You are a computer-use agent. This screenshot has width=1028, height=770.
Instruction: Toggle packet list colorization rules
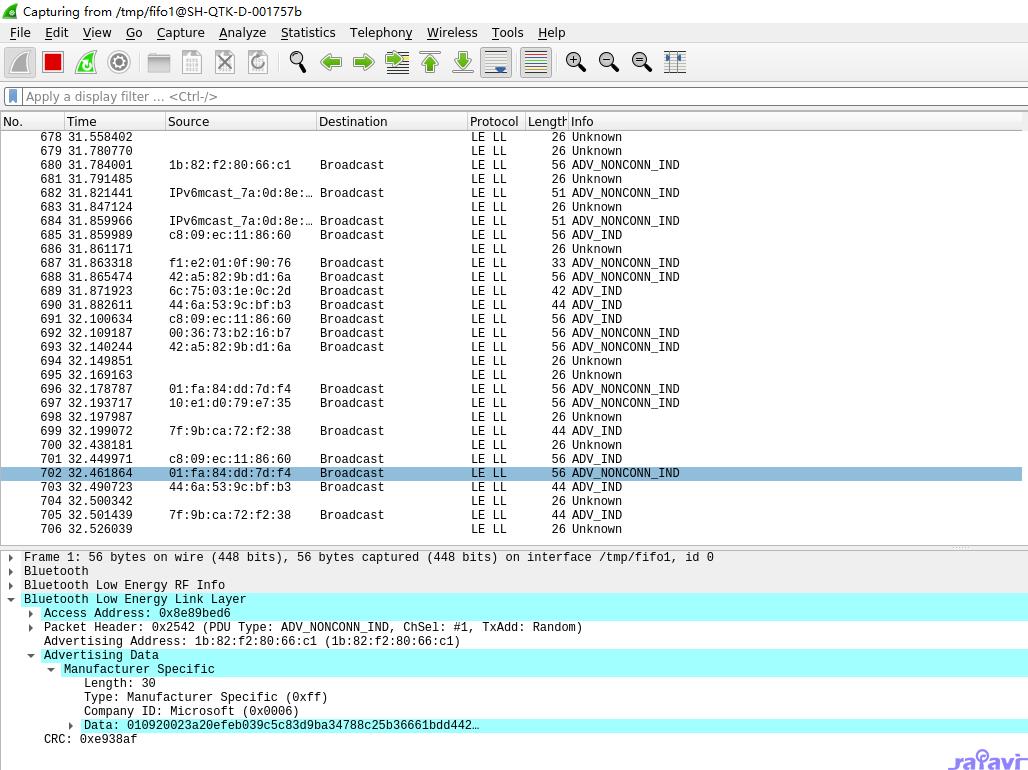536,62
